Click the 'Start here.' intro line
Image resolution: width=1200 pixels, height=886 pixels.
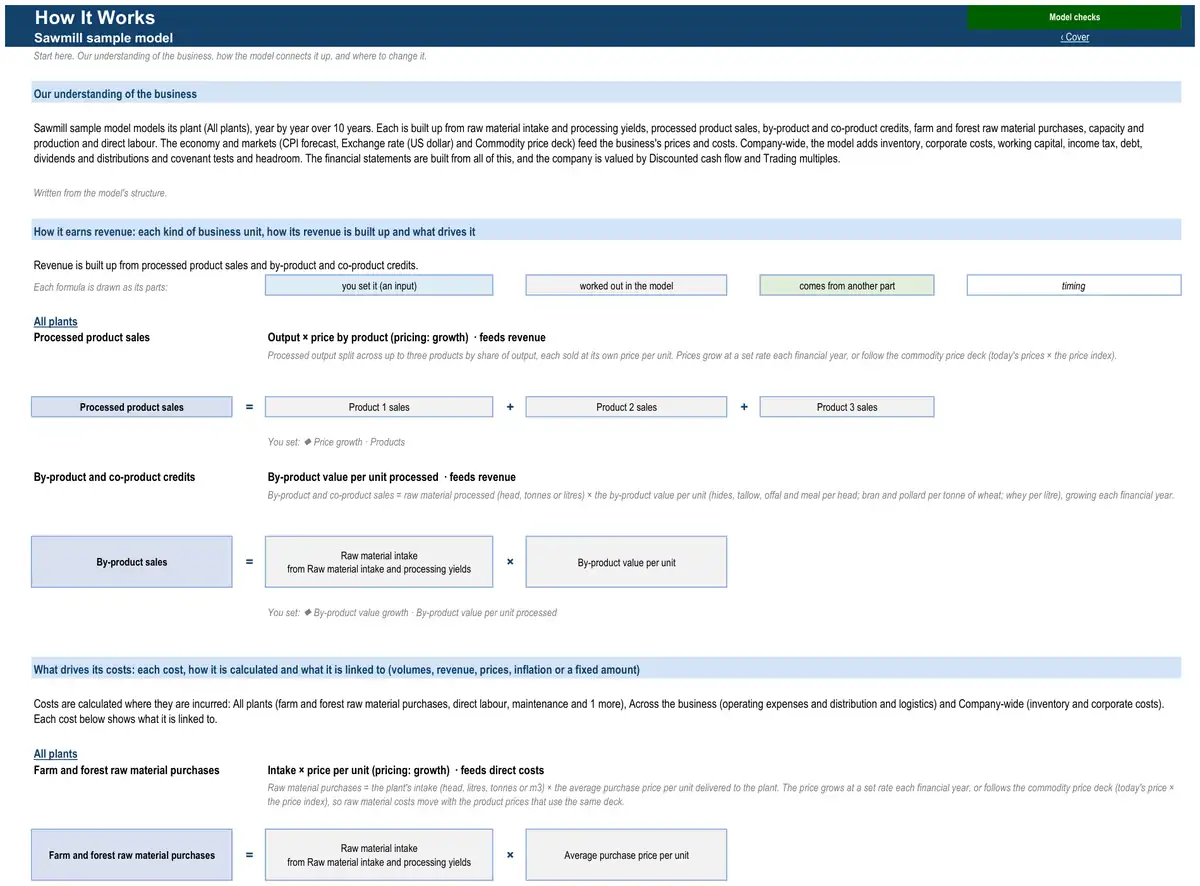click(x=230, y=56)
